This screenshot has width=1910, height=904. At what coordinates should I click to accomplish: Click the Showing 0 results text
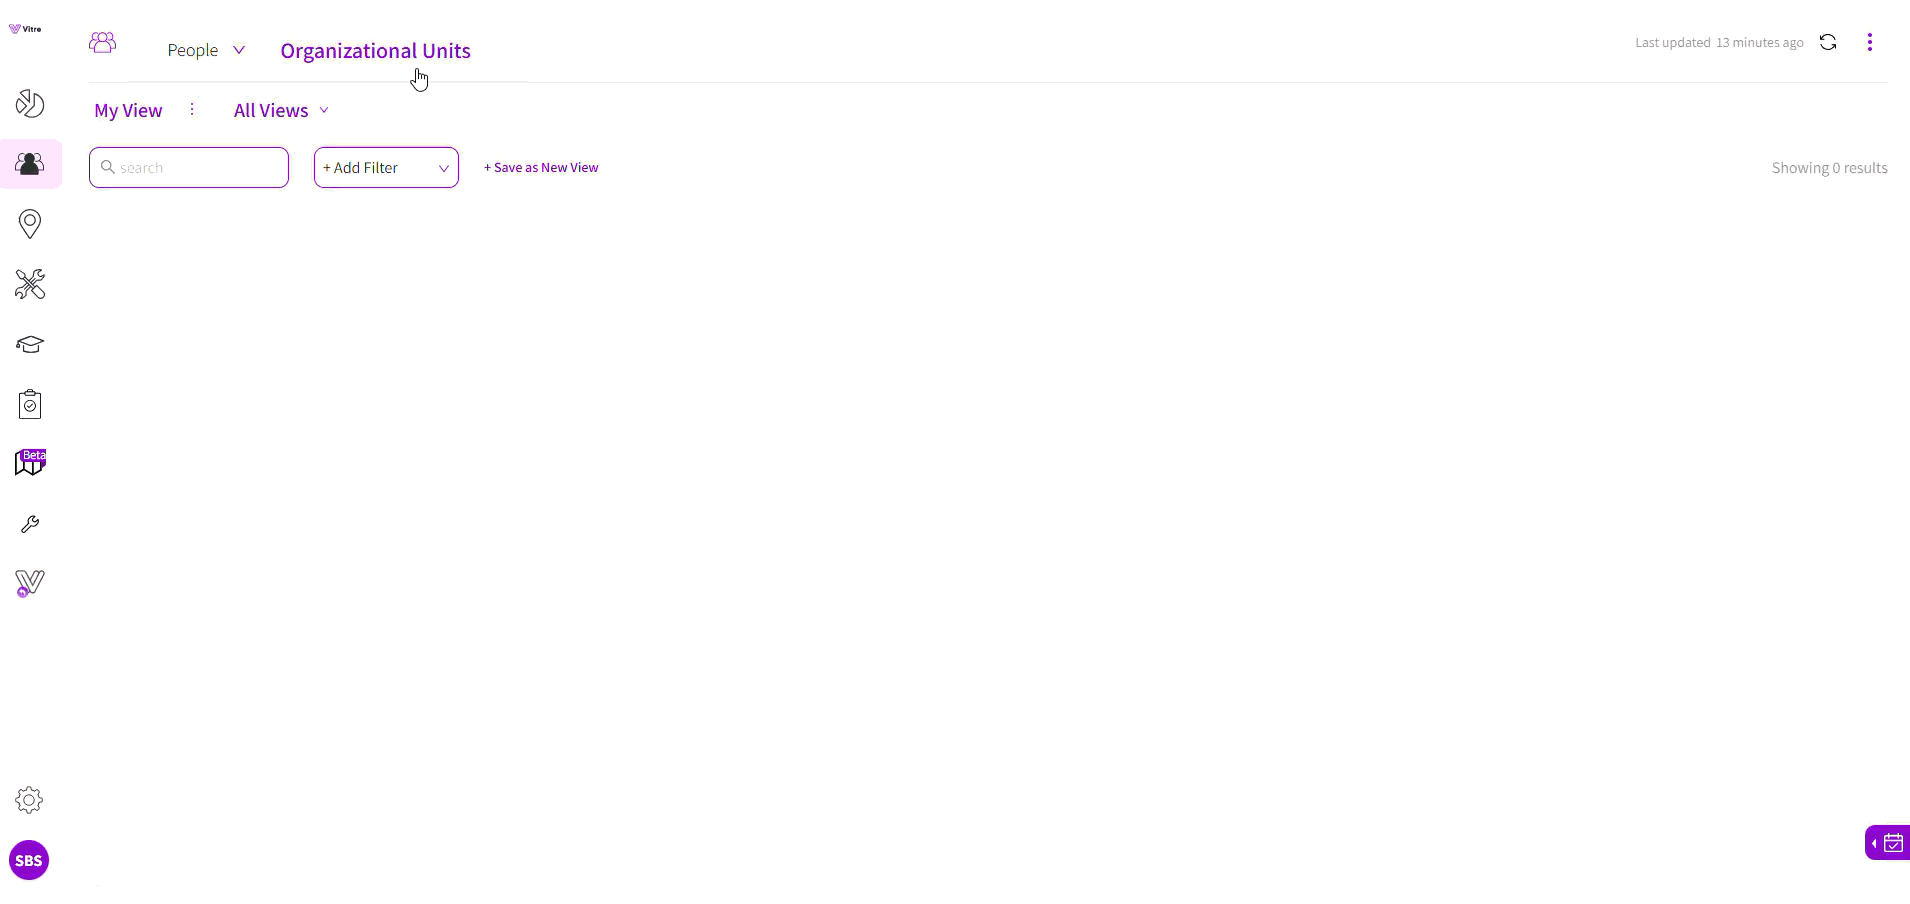click(1829, 168)
